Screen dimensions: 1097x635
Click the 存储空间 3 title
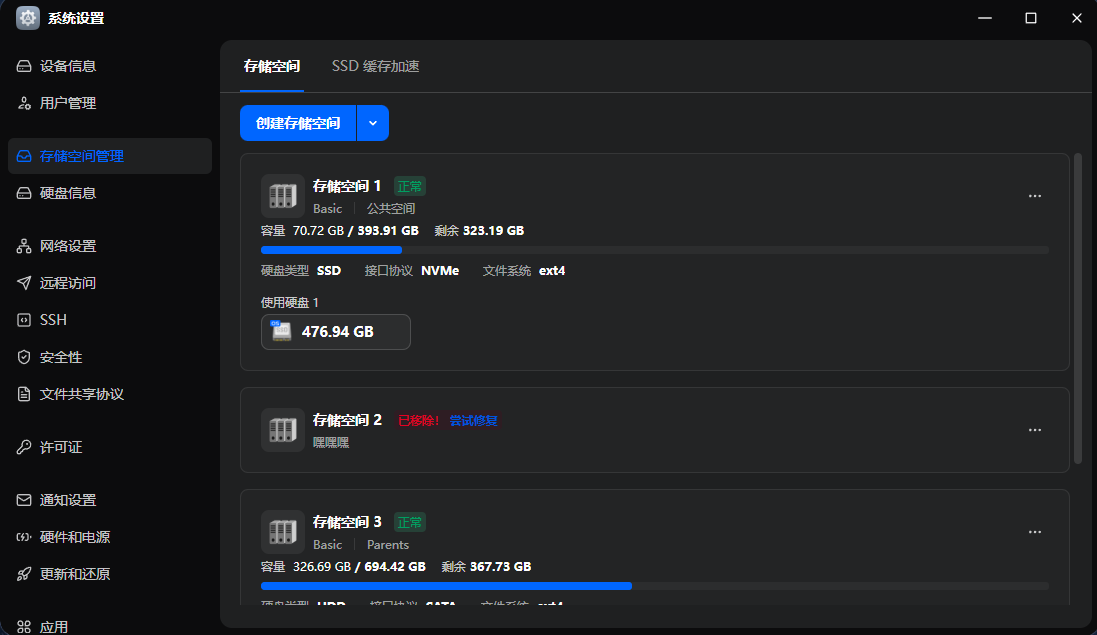click(x=347, y=522)
